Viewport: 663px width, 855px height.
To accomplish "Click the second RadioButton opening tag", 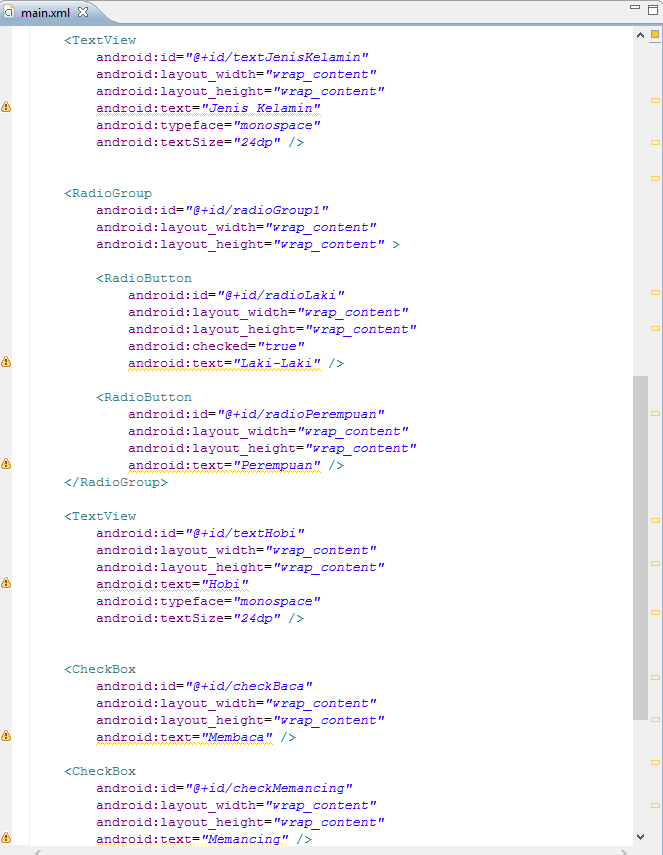I will pyautogui.click(x=144, y=397).
